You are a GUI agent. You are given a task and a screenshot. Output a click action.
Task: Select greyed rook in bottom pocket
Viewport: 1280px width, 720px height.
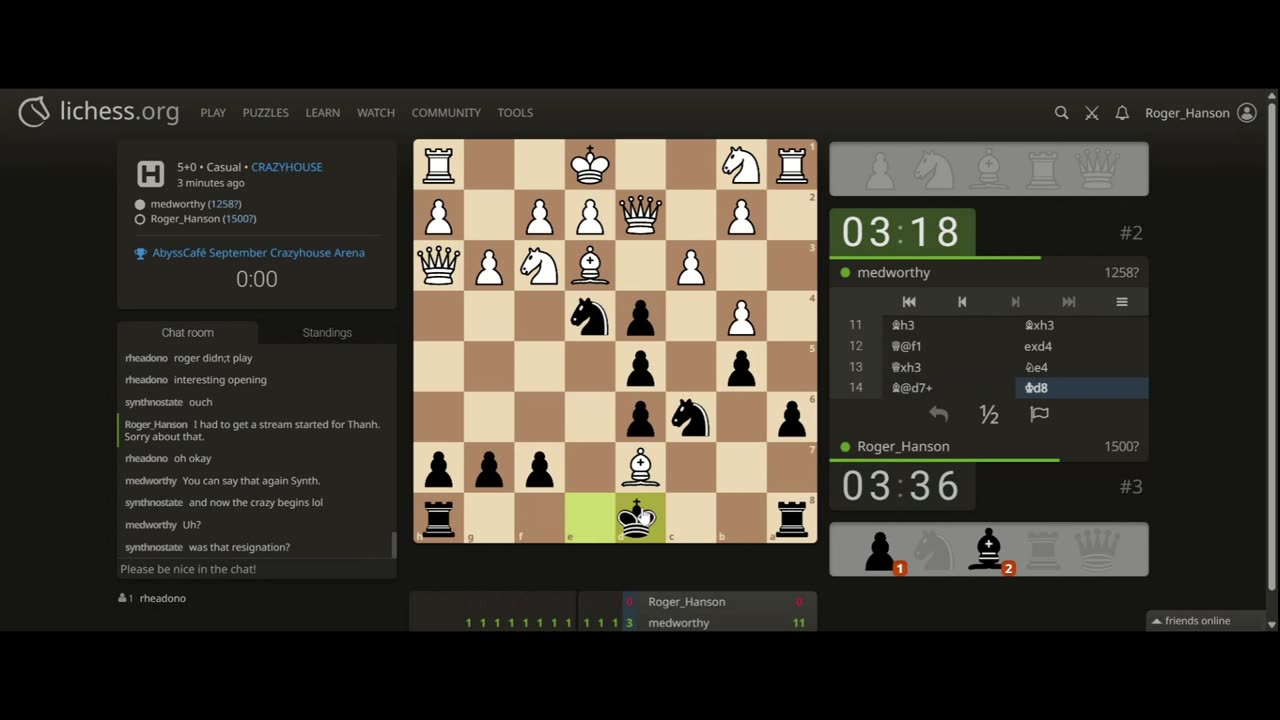pos(1043,550)
